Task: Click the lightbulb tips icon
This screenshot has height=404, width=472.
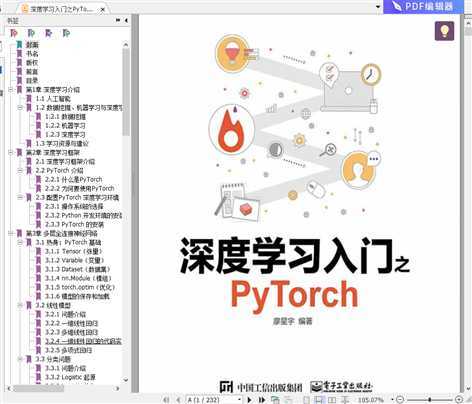Action: click(444, 31)
